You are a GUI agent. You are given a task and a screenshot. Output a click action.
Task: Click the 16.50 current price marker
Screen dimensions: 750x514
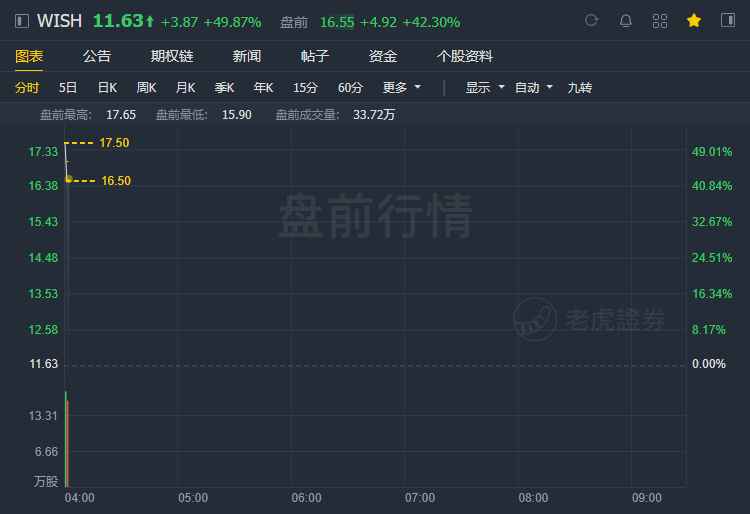(116, 181)
